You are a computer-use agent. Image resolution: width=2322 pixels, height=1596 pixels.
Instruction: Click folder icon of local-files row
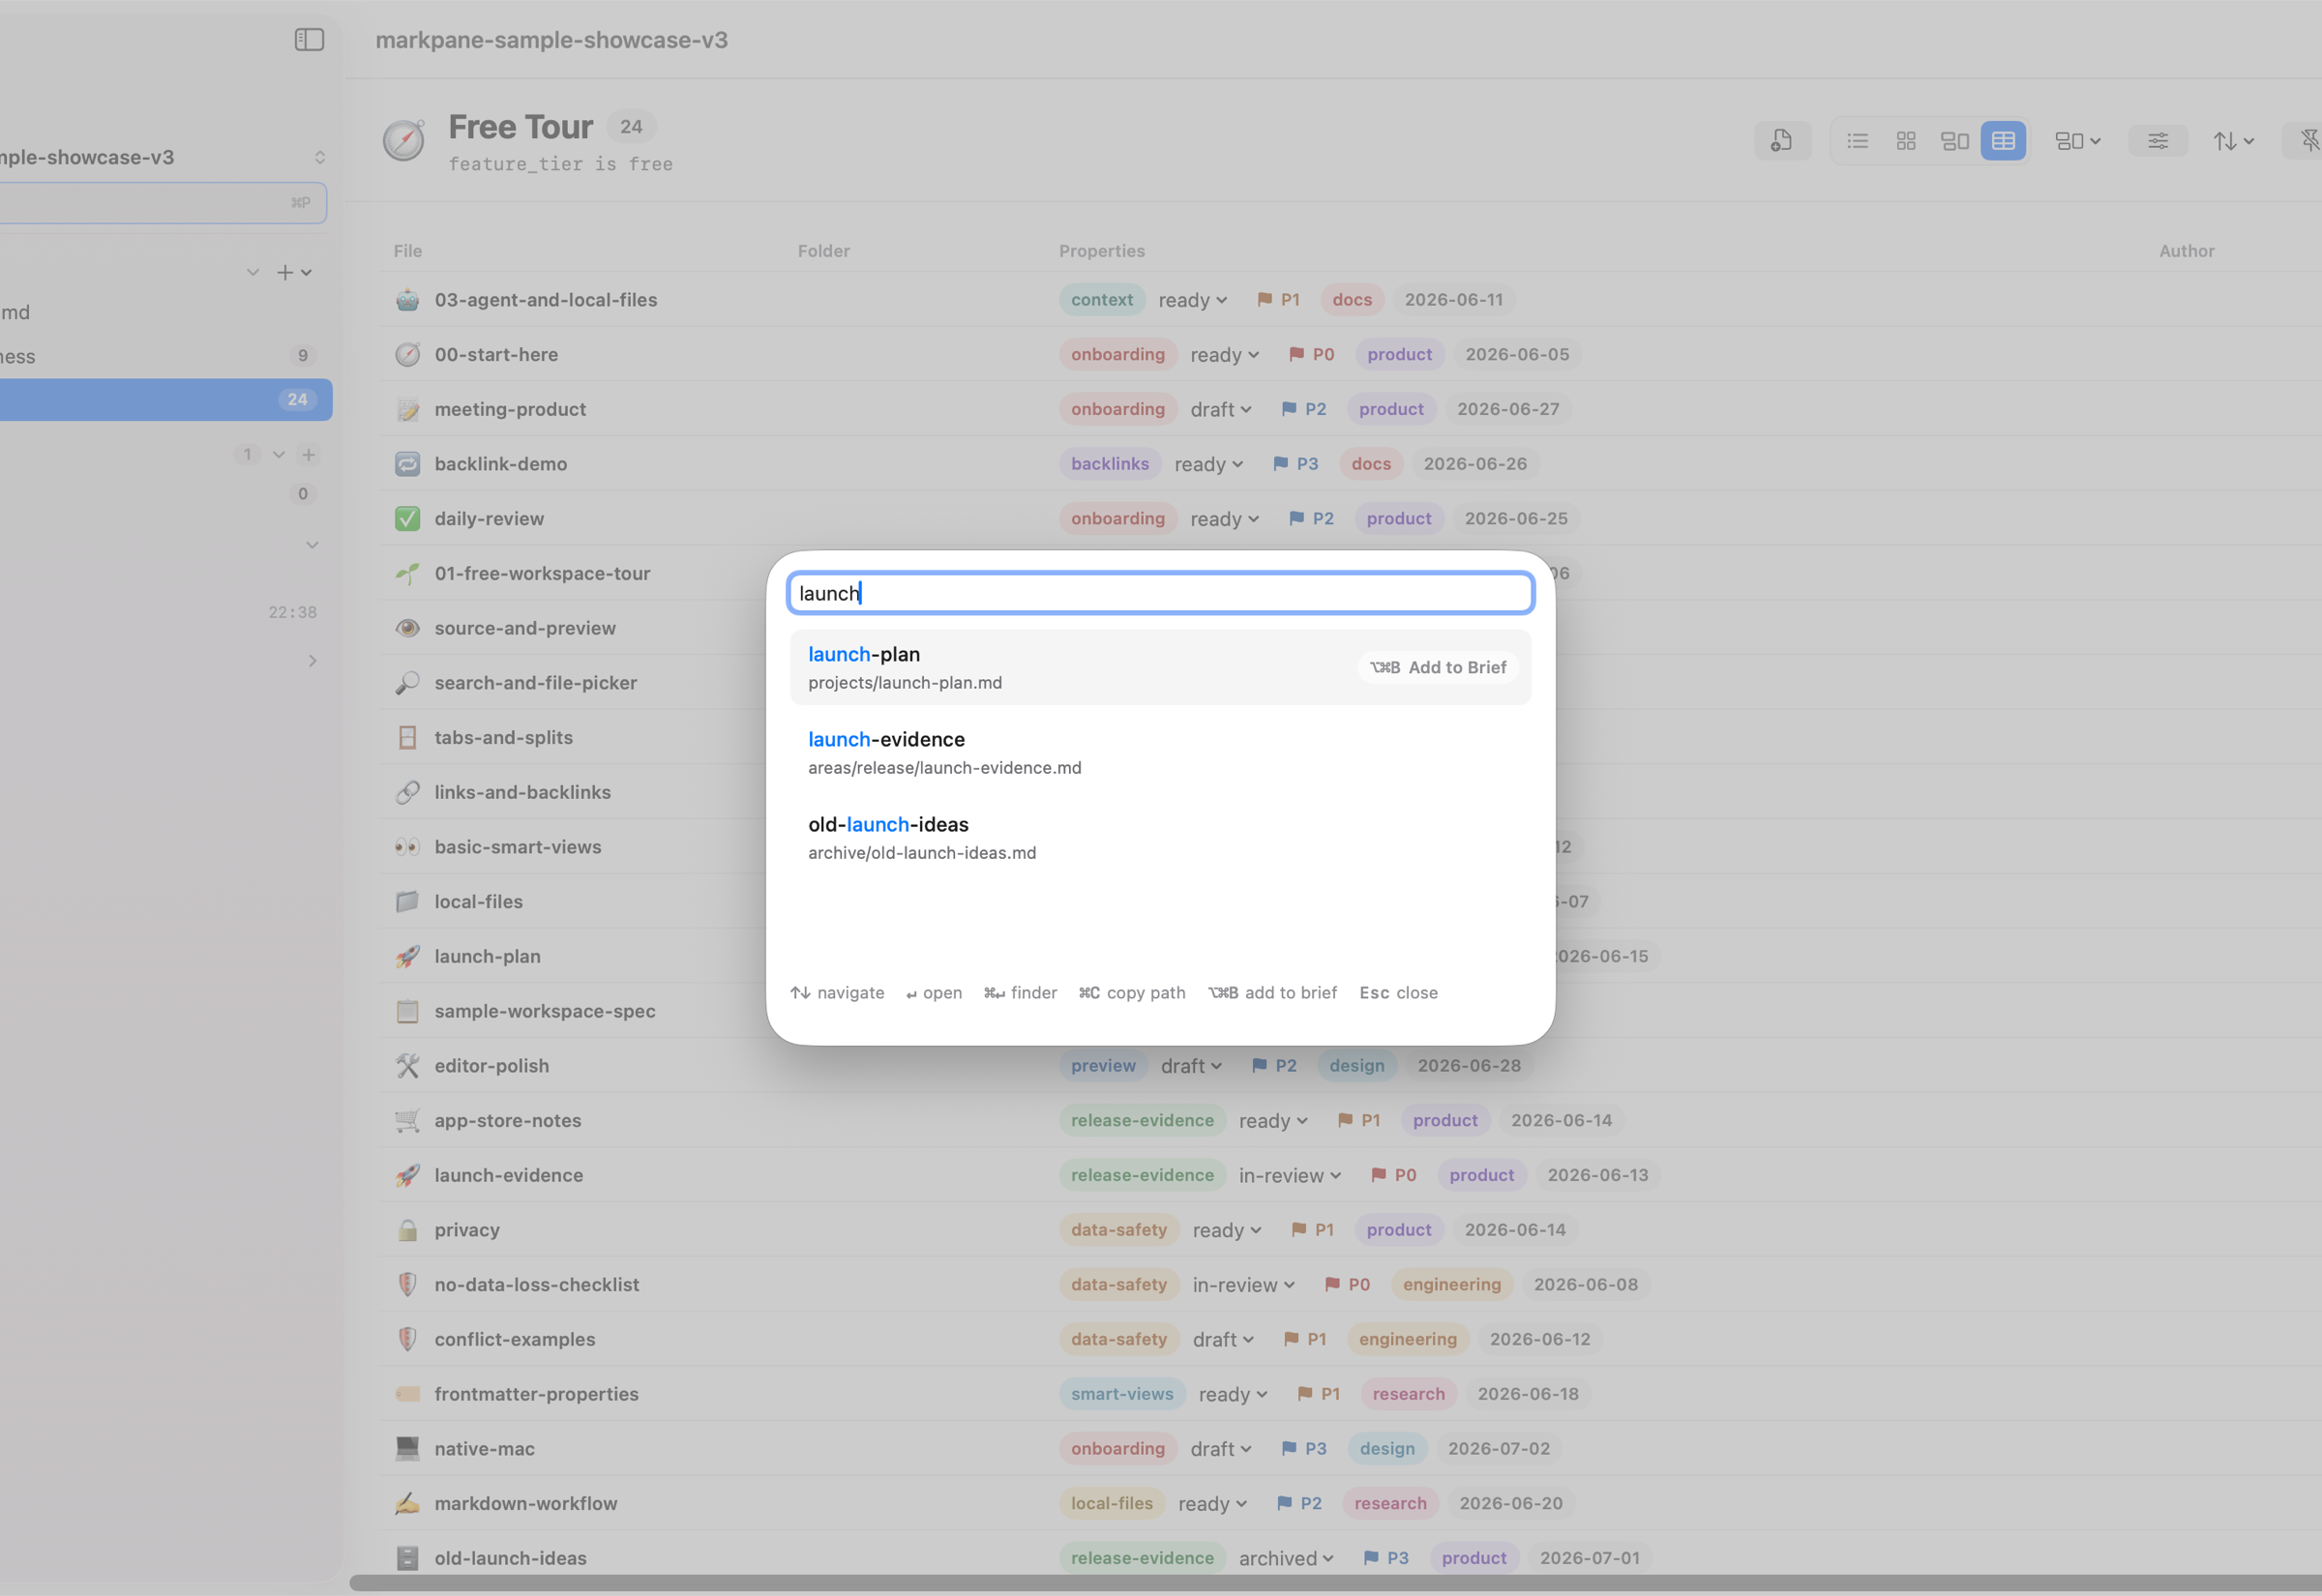tap(407, 902)
